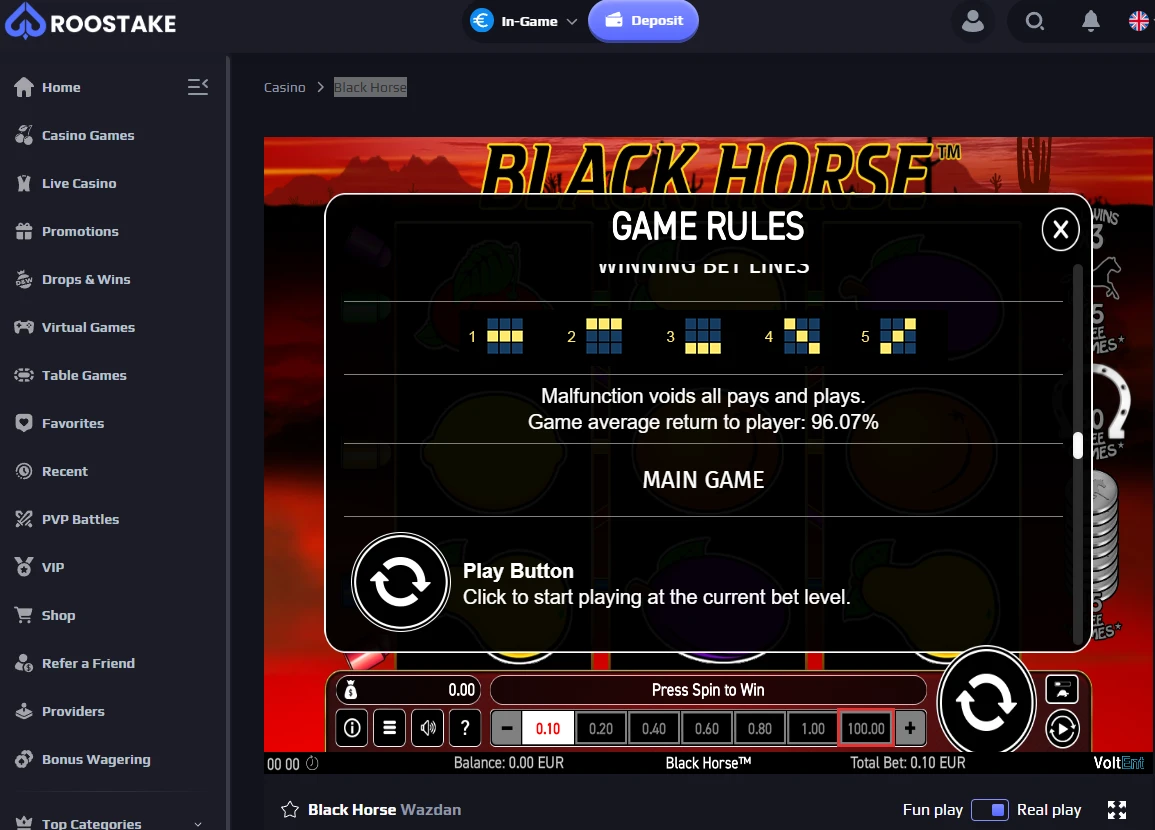
Task: Open Bonus Wagering page
Action: 96,759
